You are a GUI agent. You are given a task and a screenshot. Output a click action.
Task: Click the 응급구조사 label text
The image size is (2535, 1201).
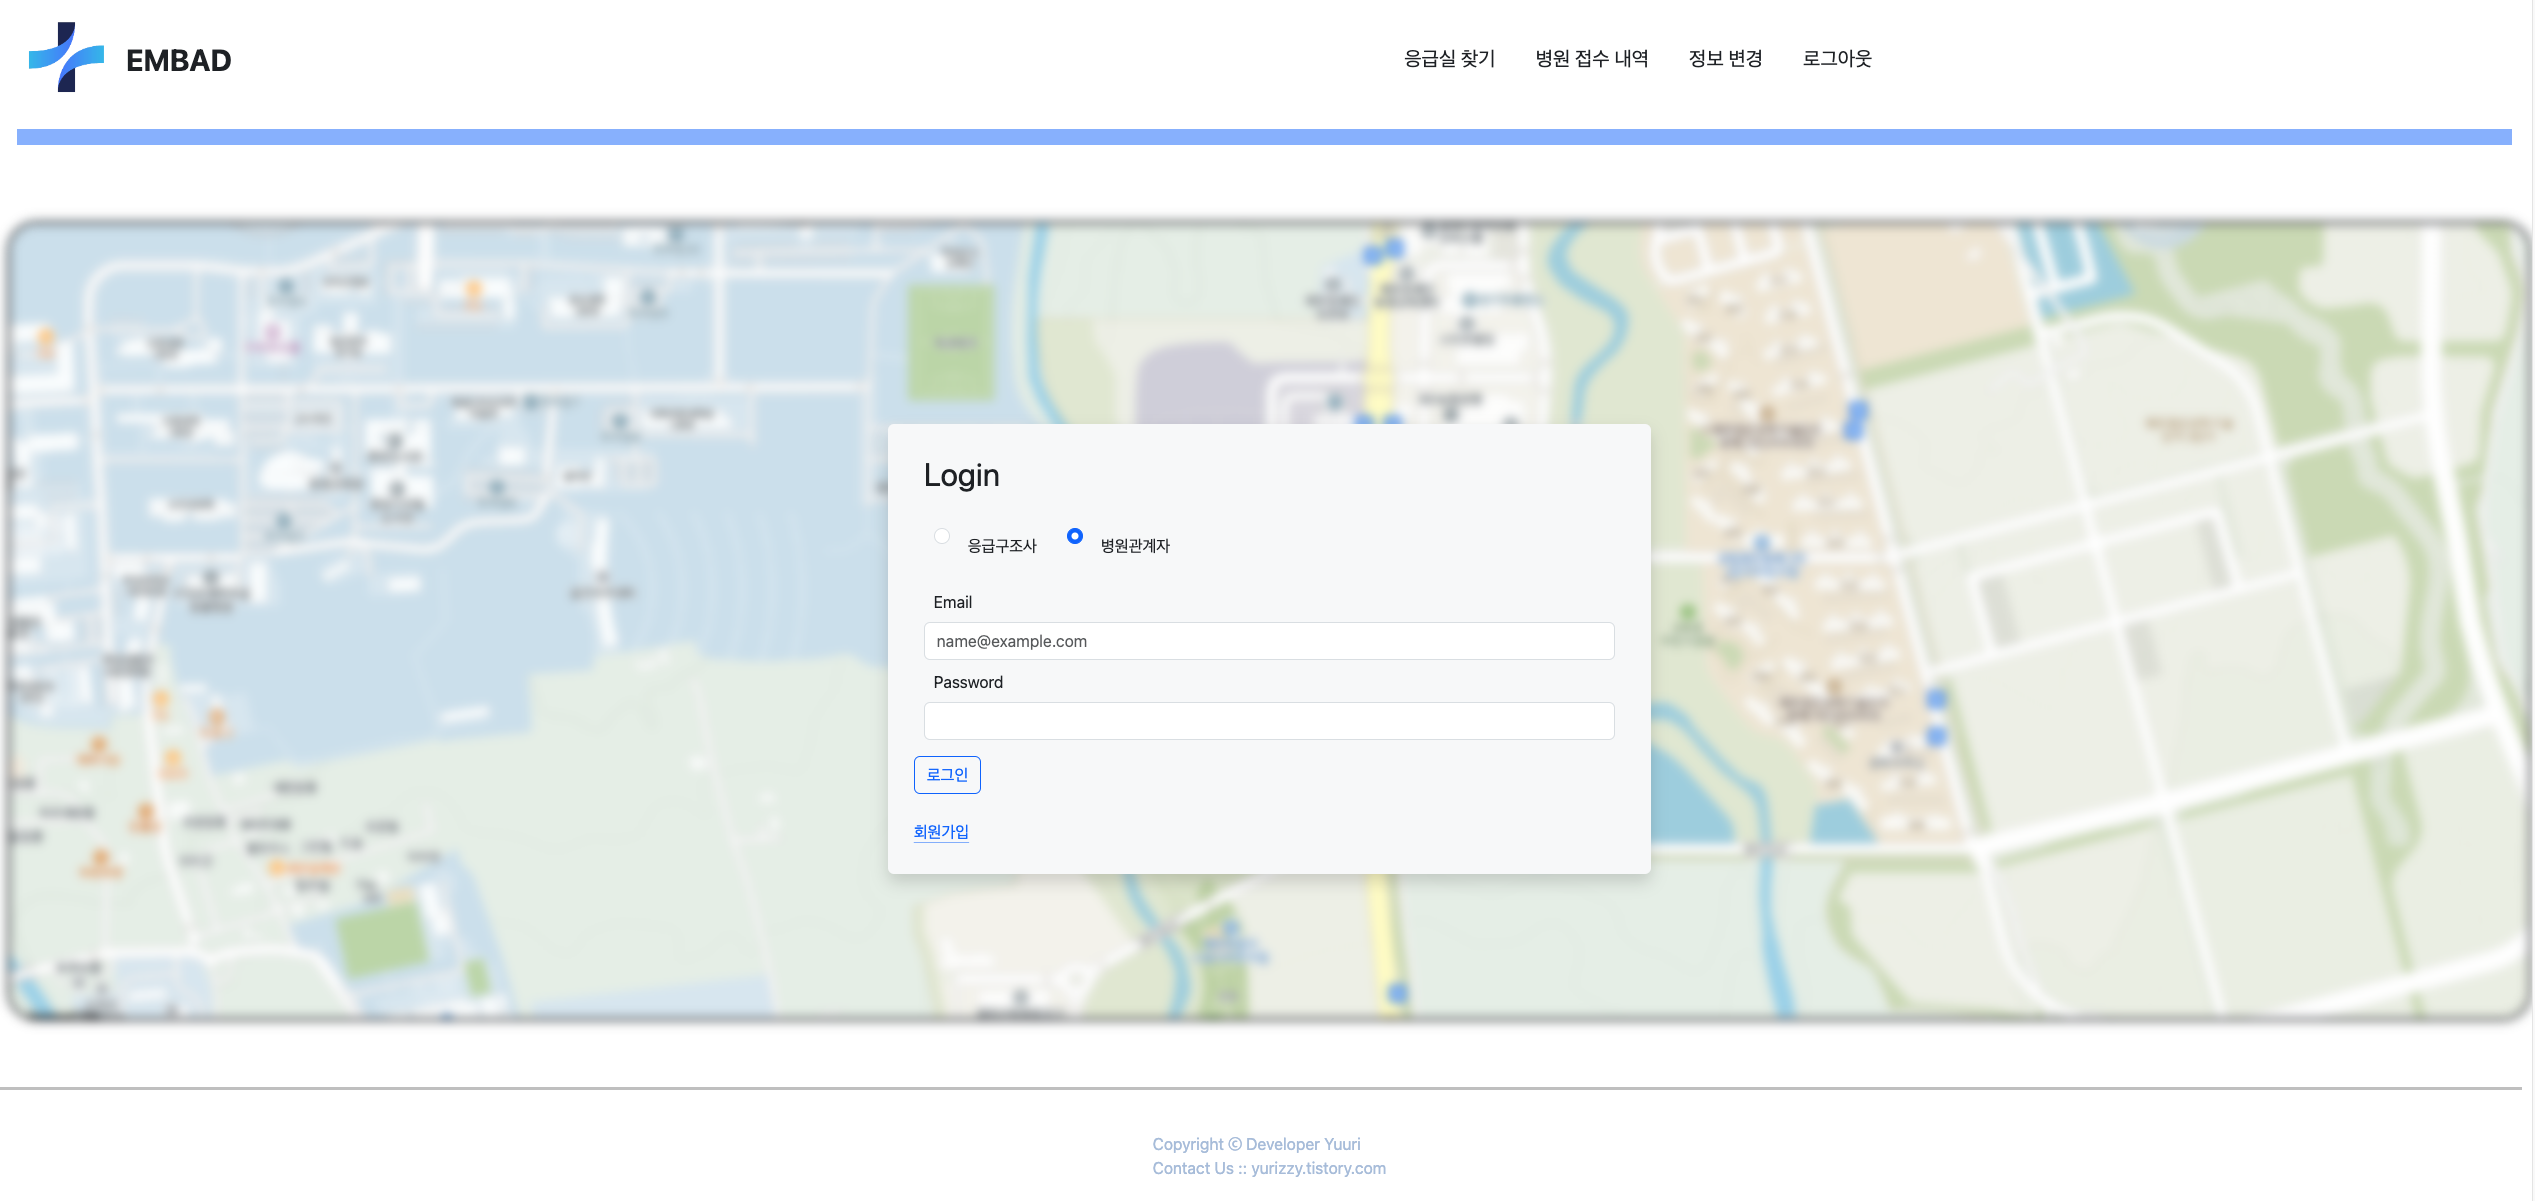tap(1001, 546)
